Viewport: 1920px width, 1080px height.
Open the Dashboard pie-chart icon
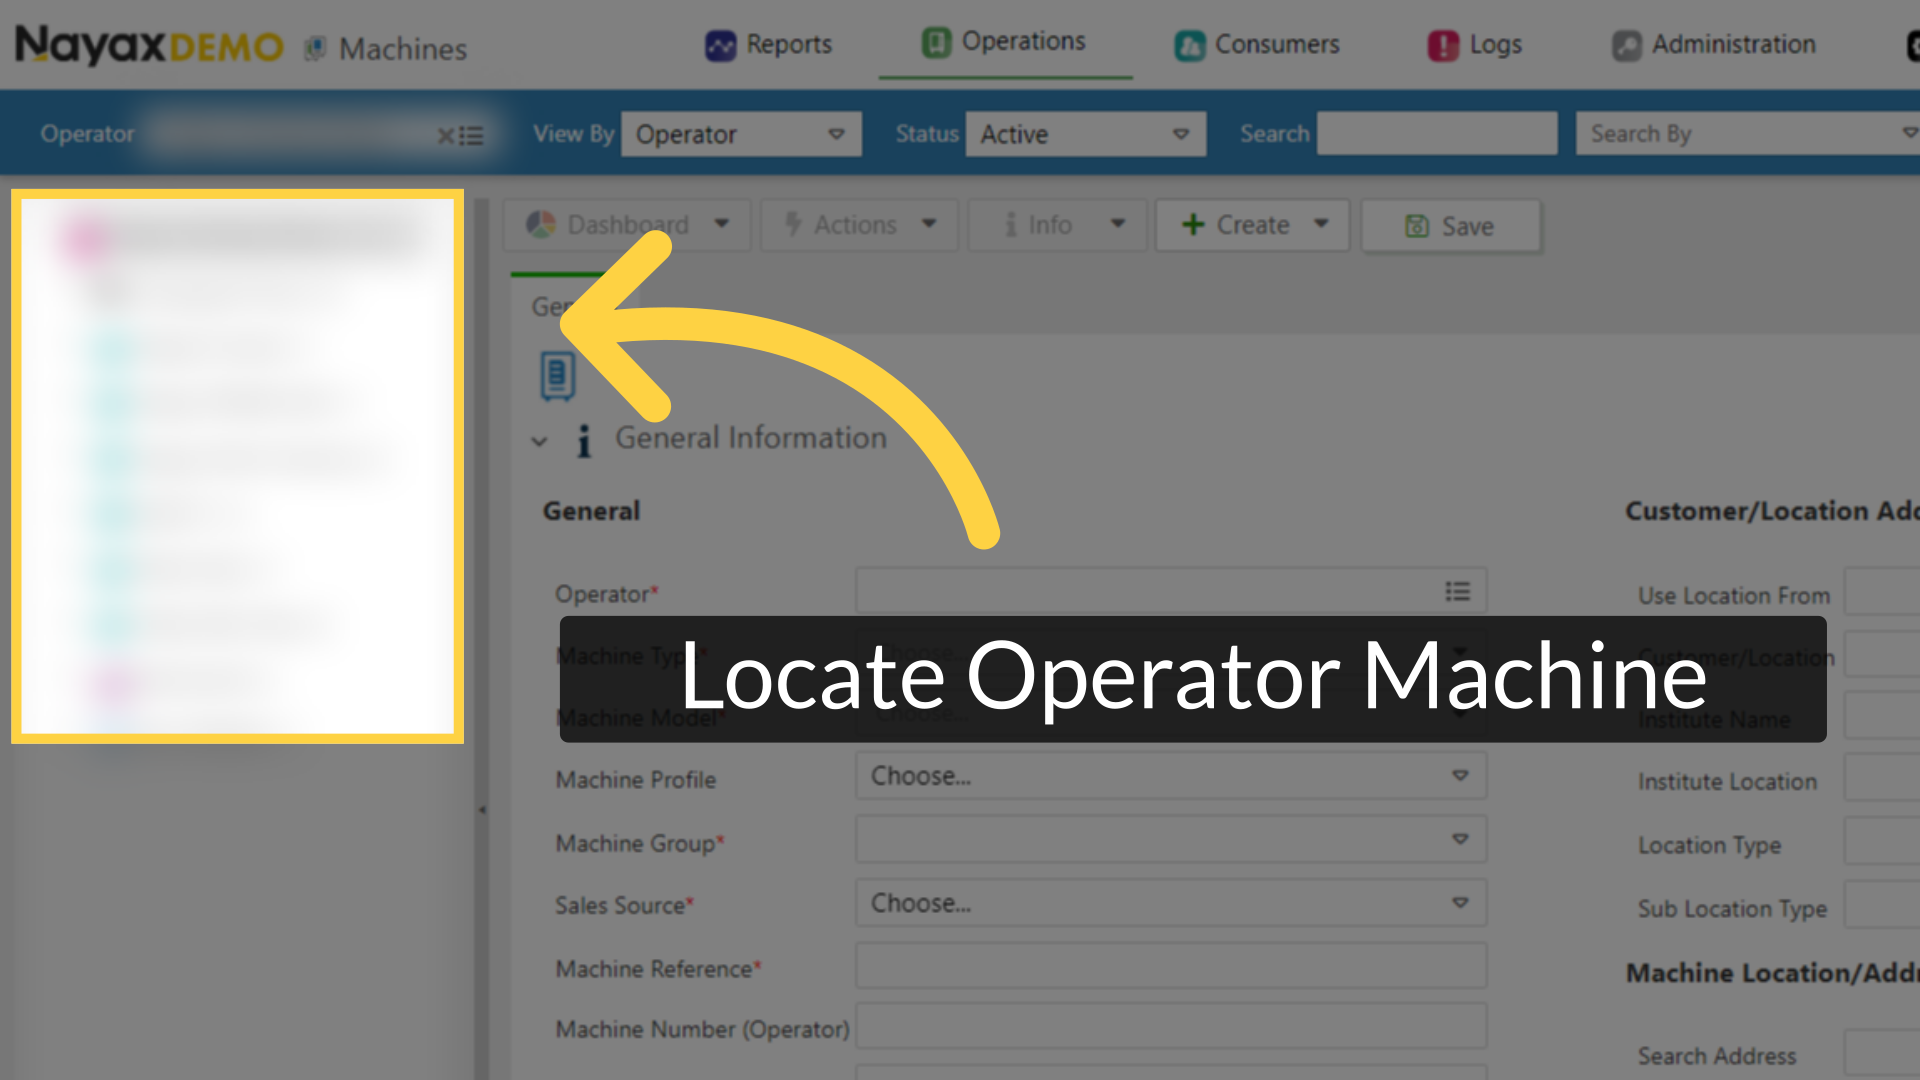pyautogui.click(x=541, y=224)
